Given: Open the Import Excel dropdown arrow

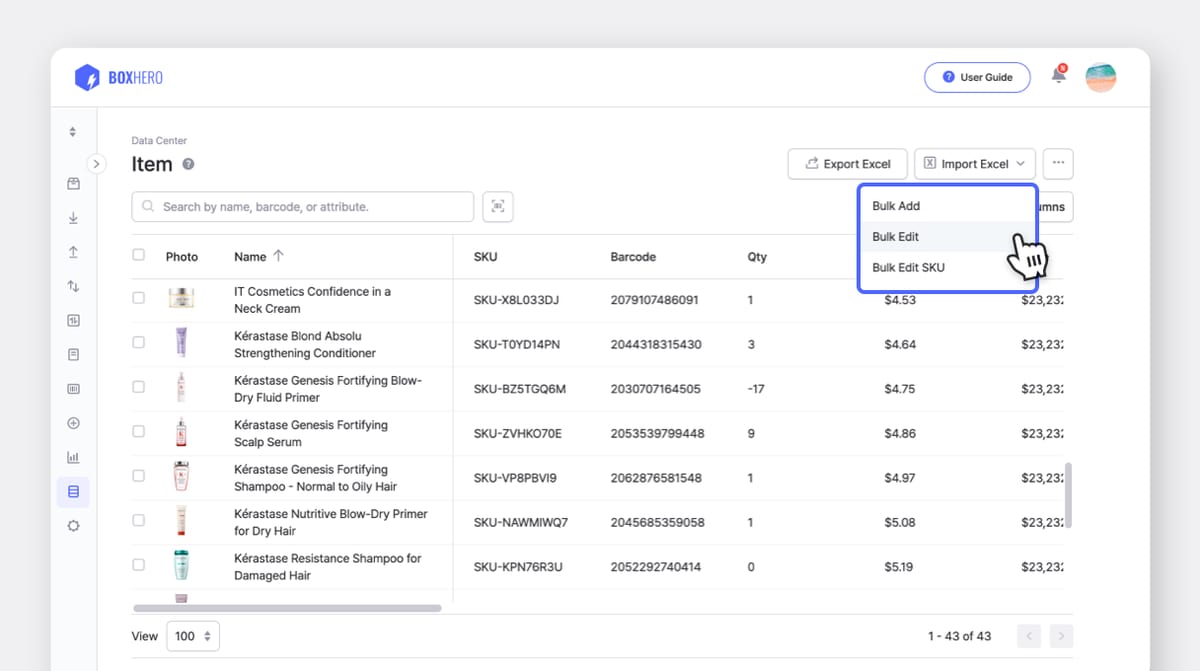Looking at the screenshot, I should click(x=1019, y=163).
